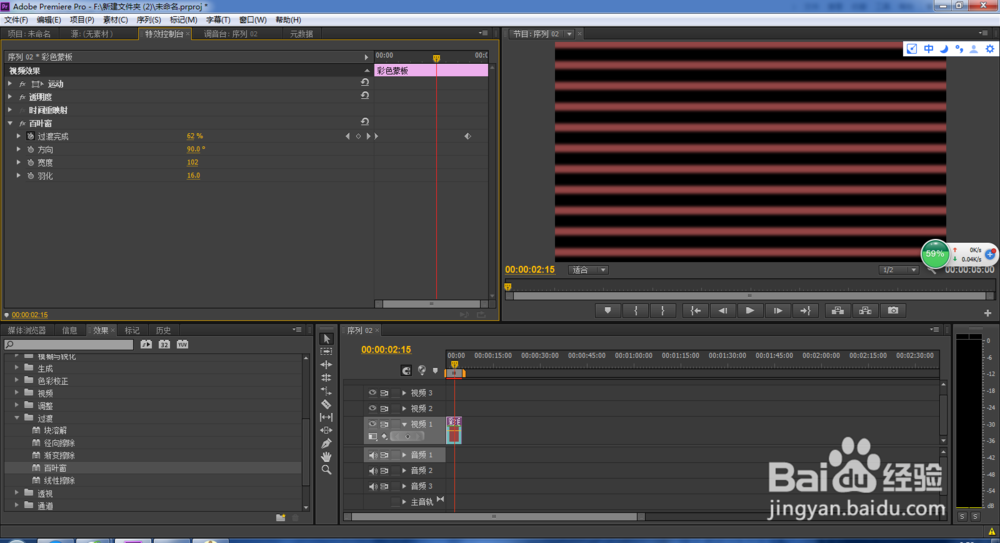Add or remove keyframe for 过渡完成

[x=358, y=136]
